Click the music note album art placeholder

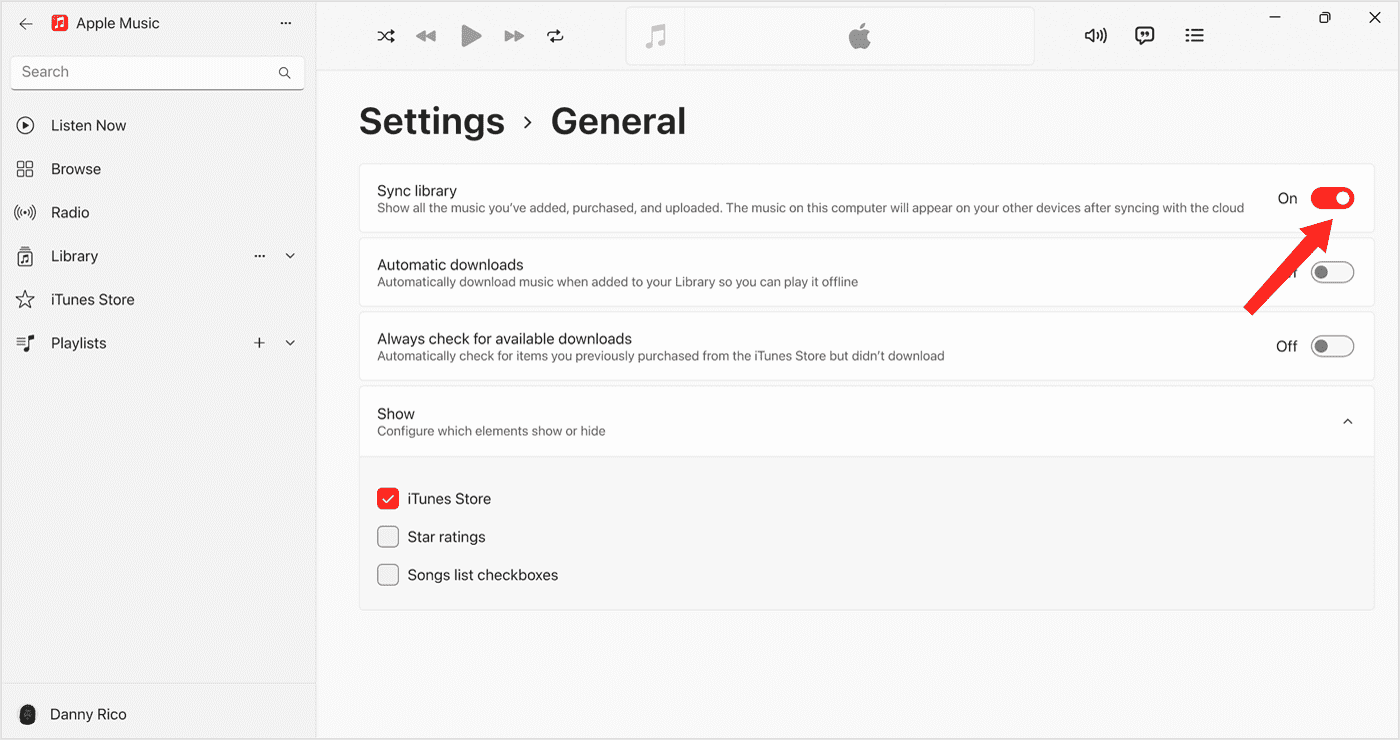tap(656, 37)
